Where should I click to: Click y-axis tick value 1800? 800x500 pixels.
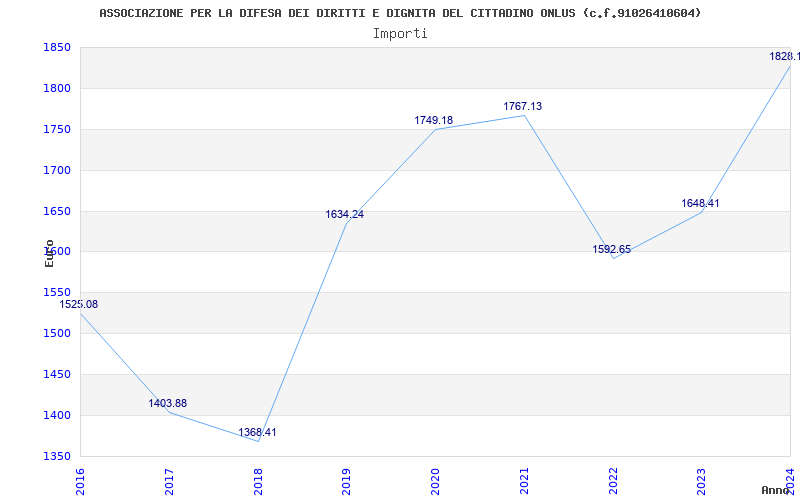tap(57, 89)
